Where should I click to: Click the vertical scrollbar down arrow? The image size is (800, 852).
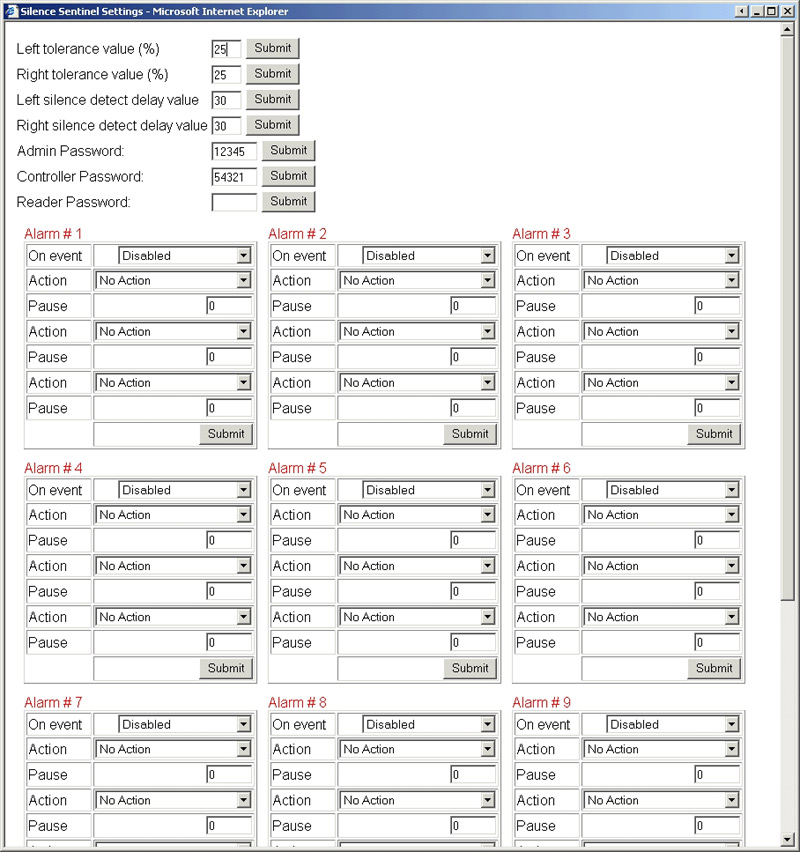(x=789, y=840)
